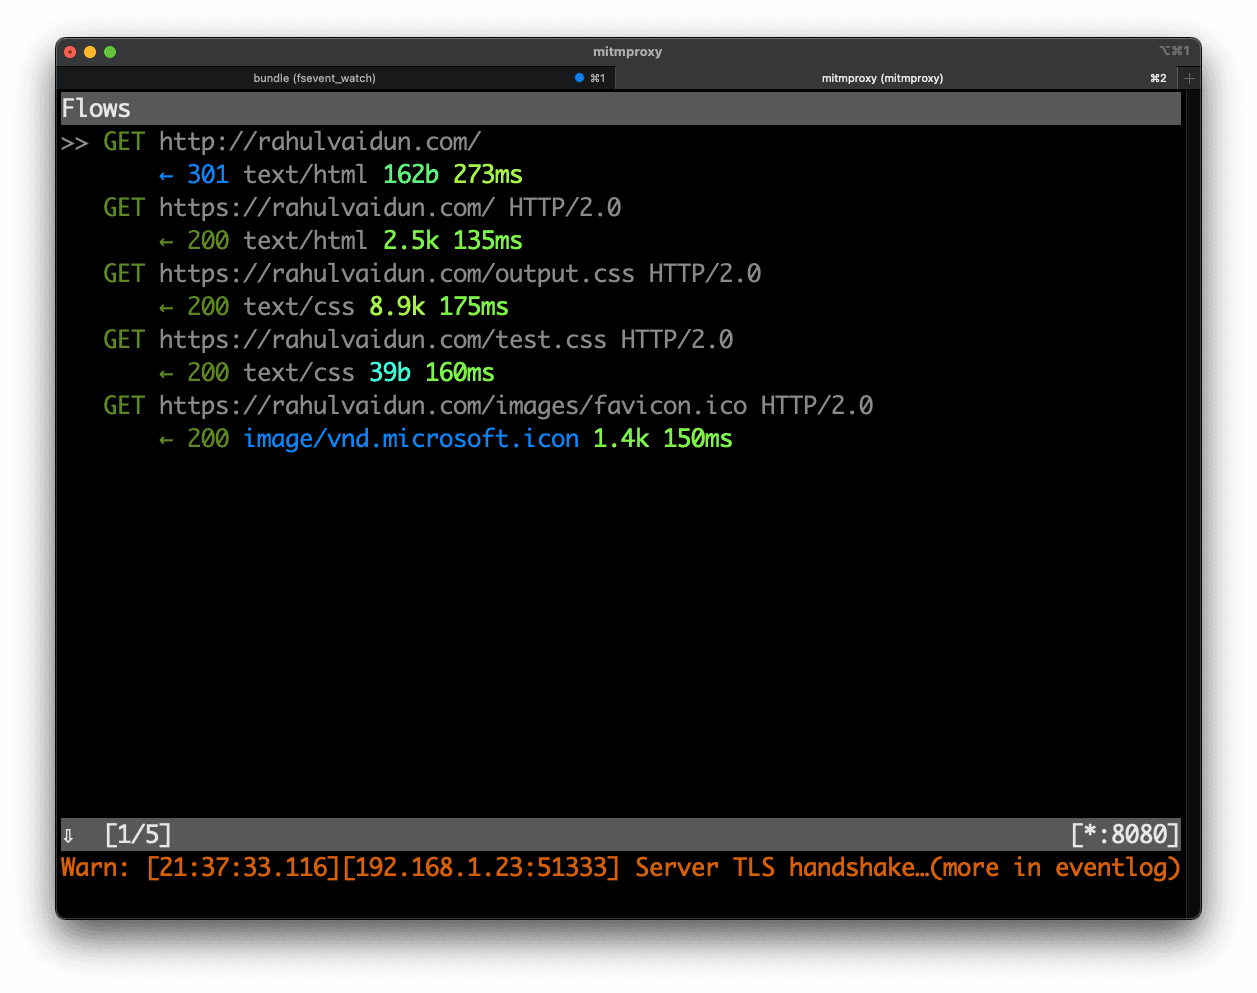Click the 175ms response time

pos(474,307)
